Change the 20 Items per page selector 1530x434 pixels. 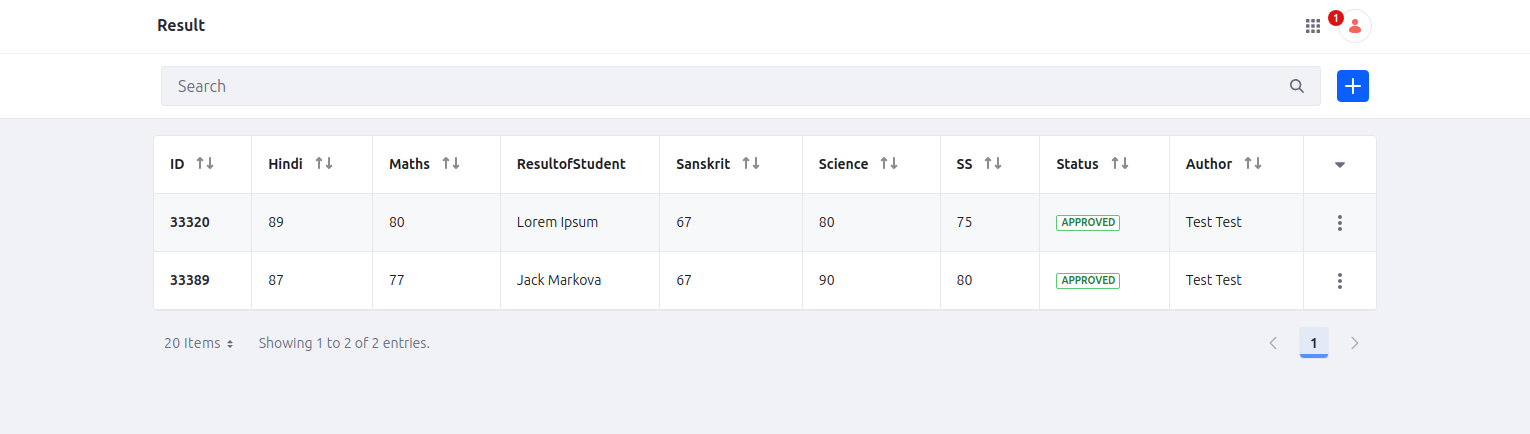coord(198,343)
